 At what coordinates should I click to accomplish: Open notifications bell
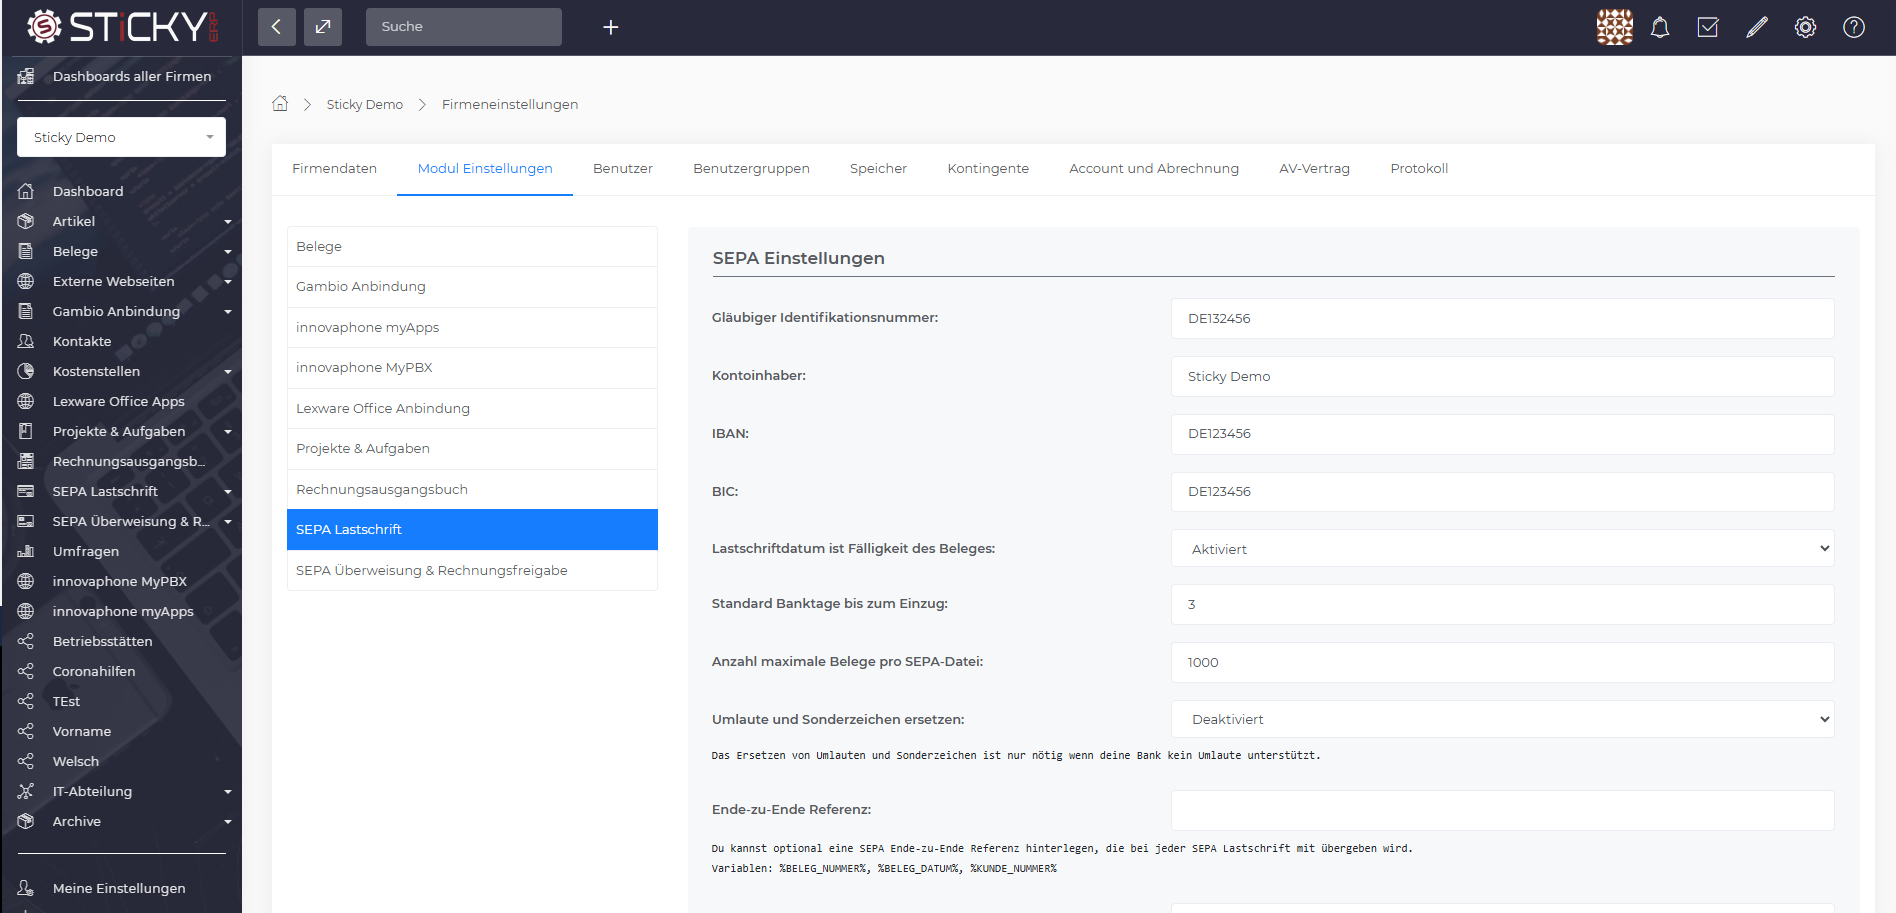[x=1660, y=27]
